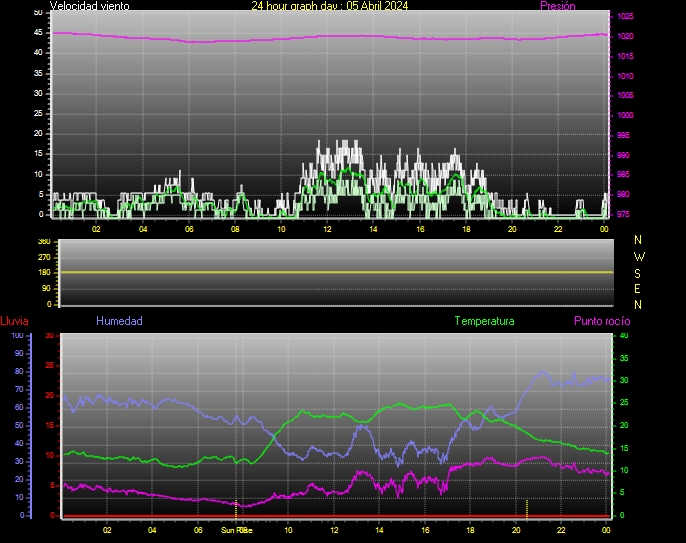Click the 'W' compass letter
The image size is (686, 543).
(x=639, y=257)
